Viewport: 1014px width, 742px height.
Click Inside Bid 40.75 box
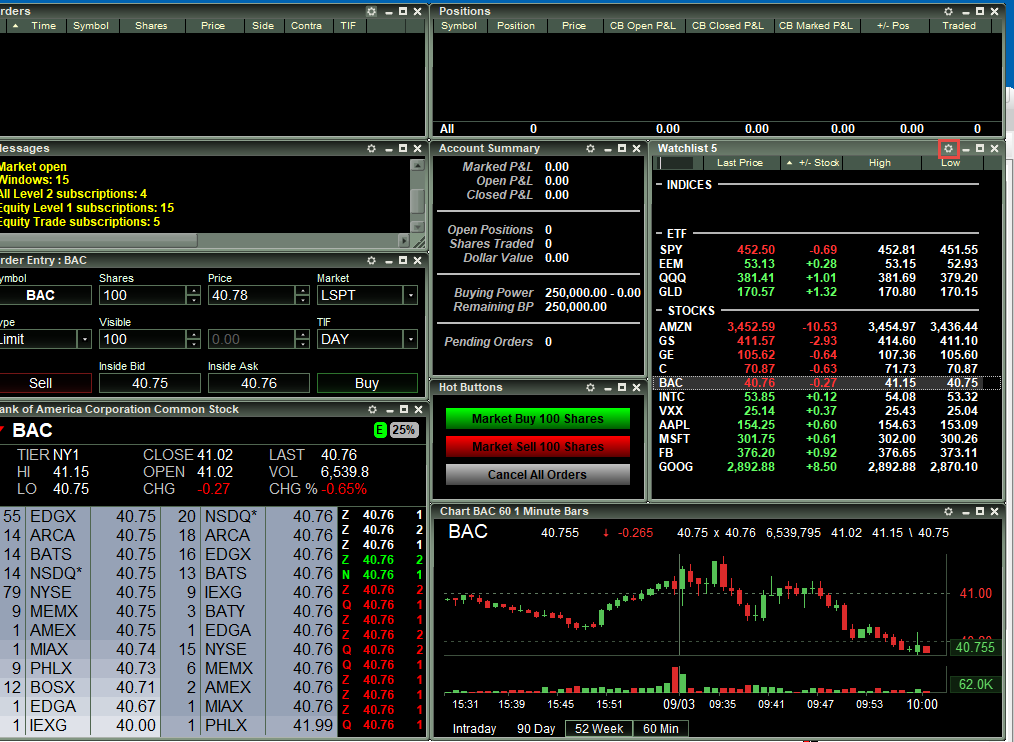[150, 383]
